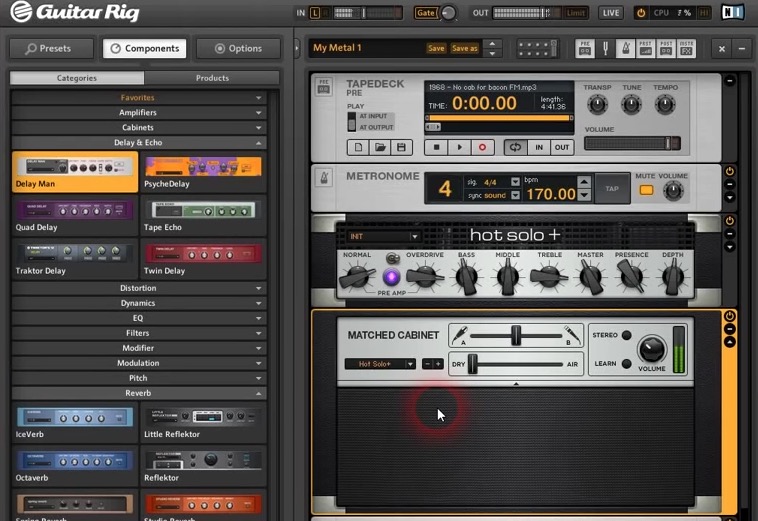
Task: Open the Tapedeck new file icon
Action: 358,147
